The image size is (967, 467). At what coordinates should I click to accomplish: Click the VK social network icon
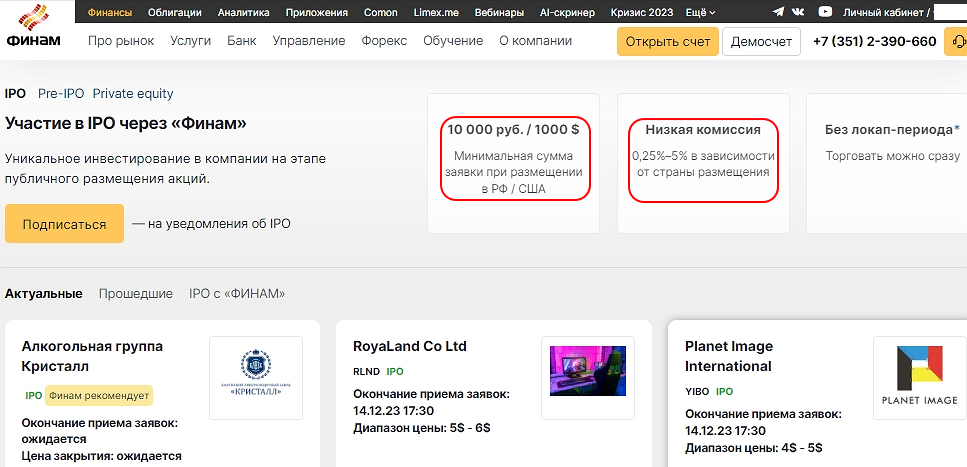point(800,13)
